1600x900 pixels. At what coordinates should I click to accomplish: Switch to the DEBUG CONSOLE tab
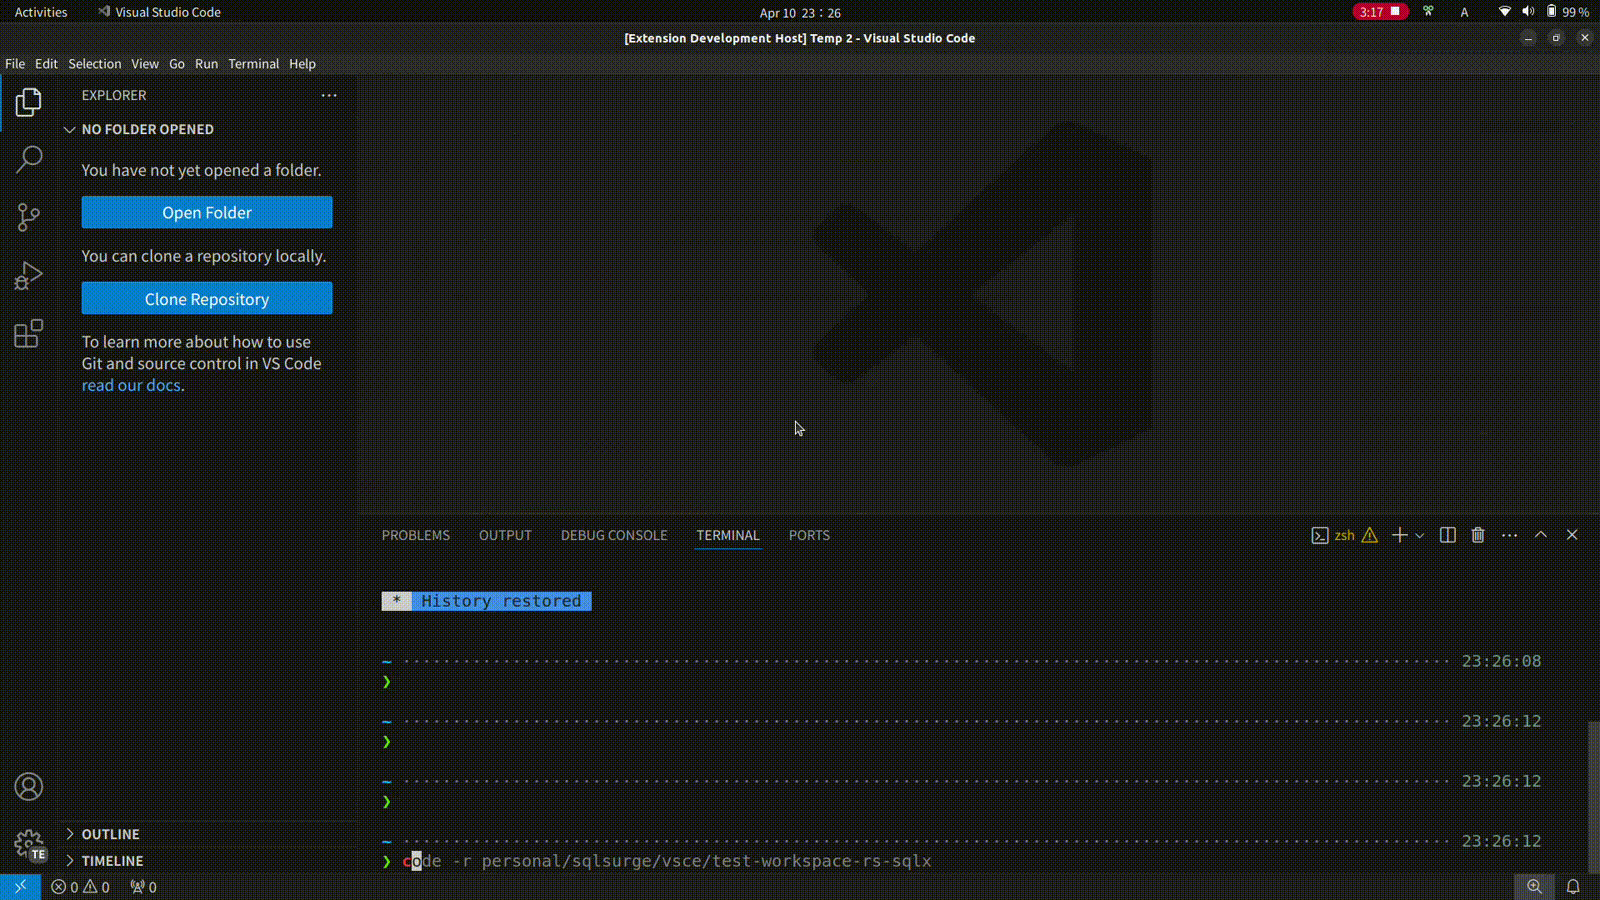614,535
